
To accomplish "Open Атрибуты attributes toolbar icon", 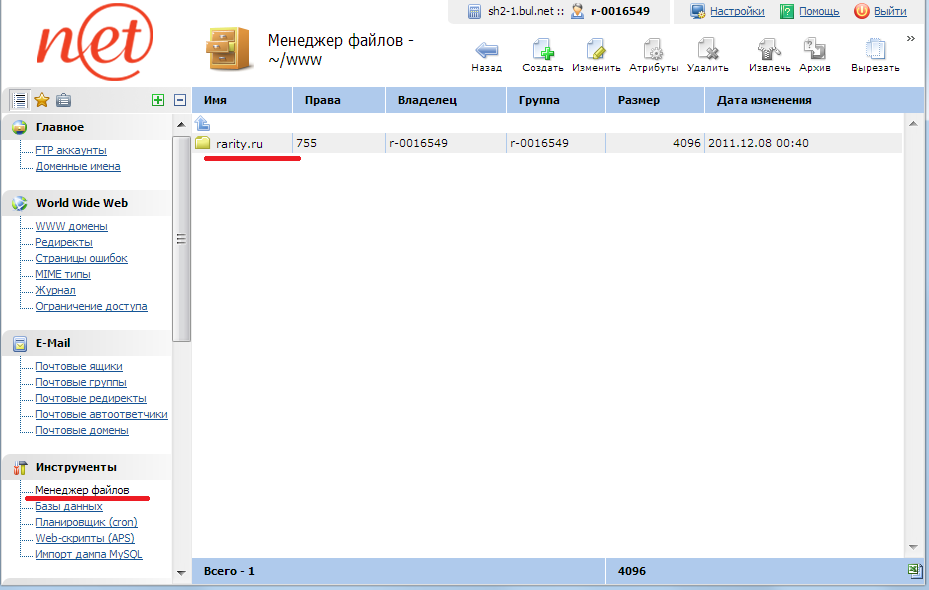I will coord(653,50).
